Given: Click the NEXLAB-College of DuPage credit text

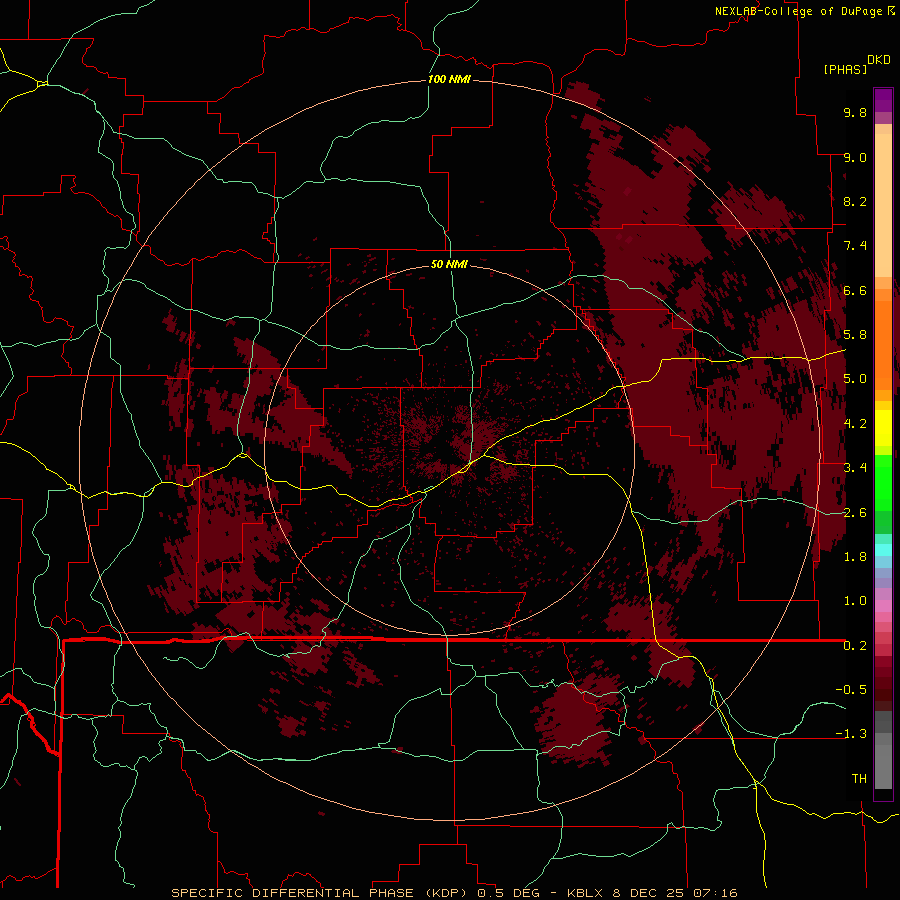Looking at the screenshot, I should click(800, 11).
